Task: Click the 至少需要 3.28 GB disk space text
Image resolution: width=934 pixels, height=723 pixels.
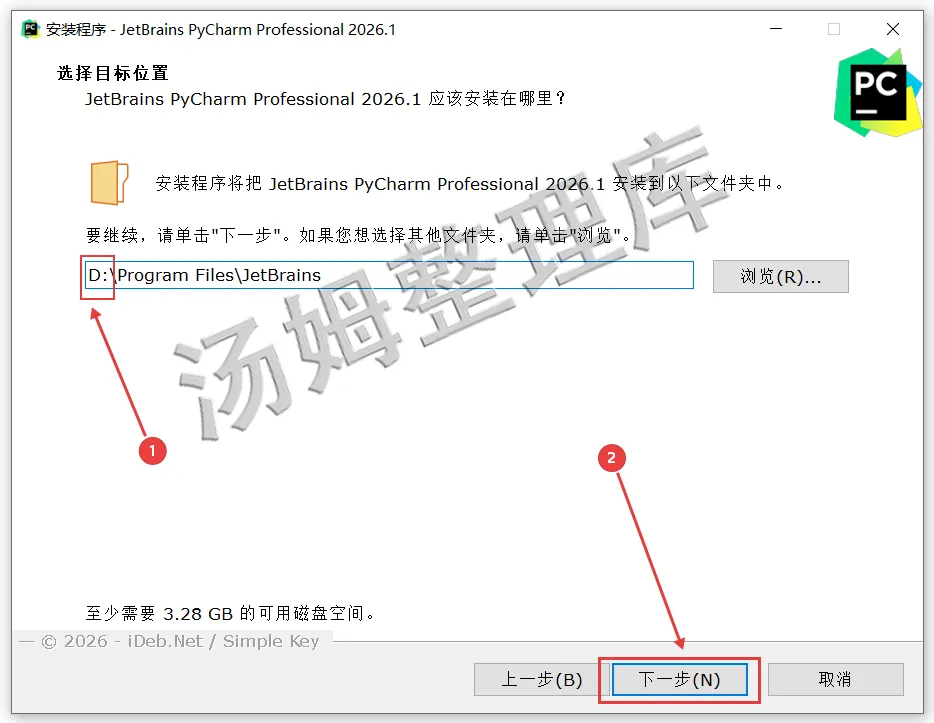Action: (231, 613)
